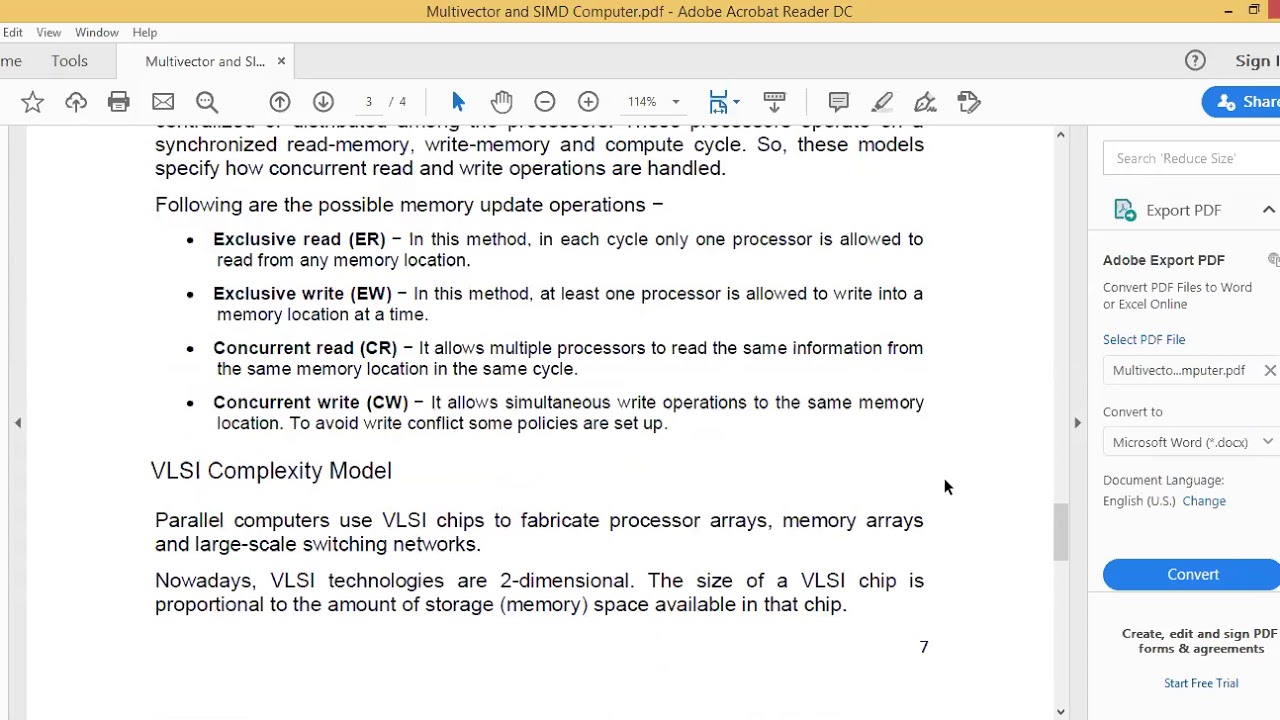This screenshot has width=1280, height=720.
Task: Zoom in with the plus icon
Action: click(588, 102)
